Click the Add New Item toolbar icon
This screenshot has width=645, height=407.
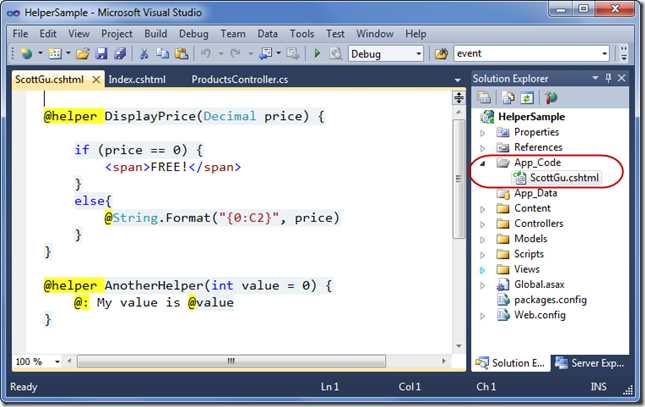click(54, 53)
